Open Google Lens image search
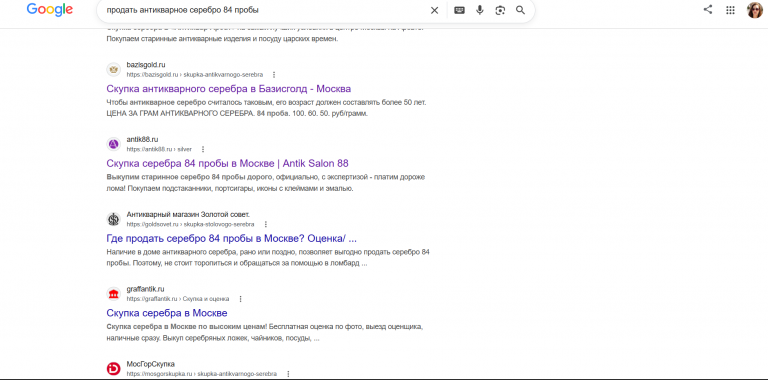This screenshot has width=768, height=380. pos(500,10)
